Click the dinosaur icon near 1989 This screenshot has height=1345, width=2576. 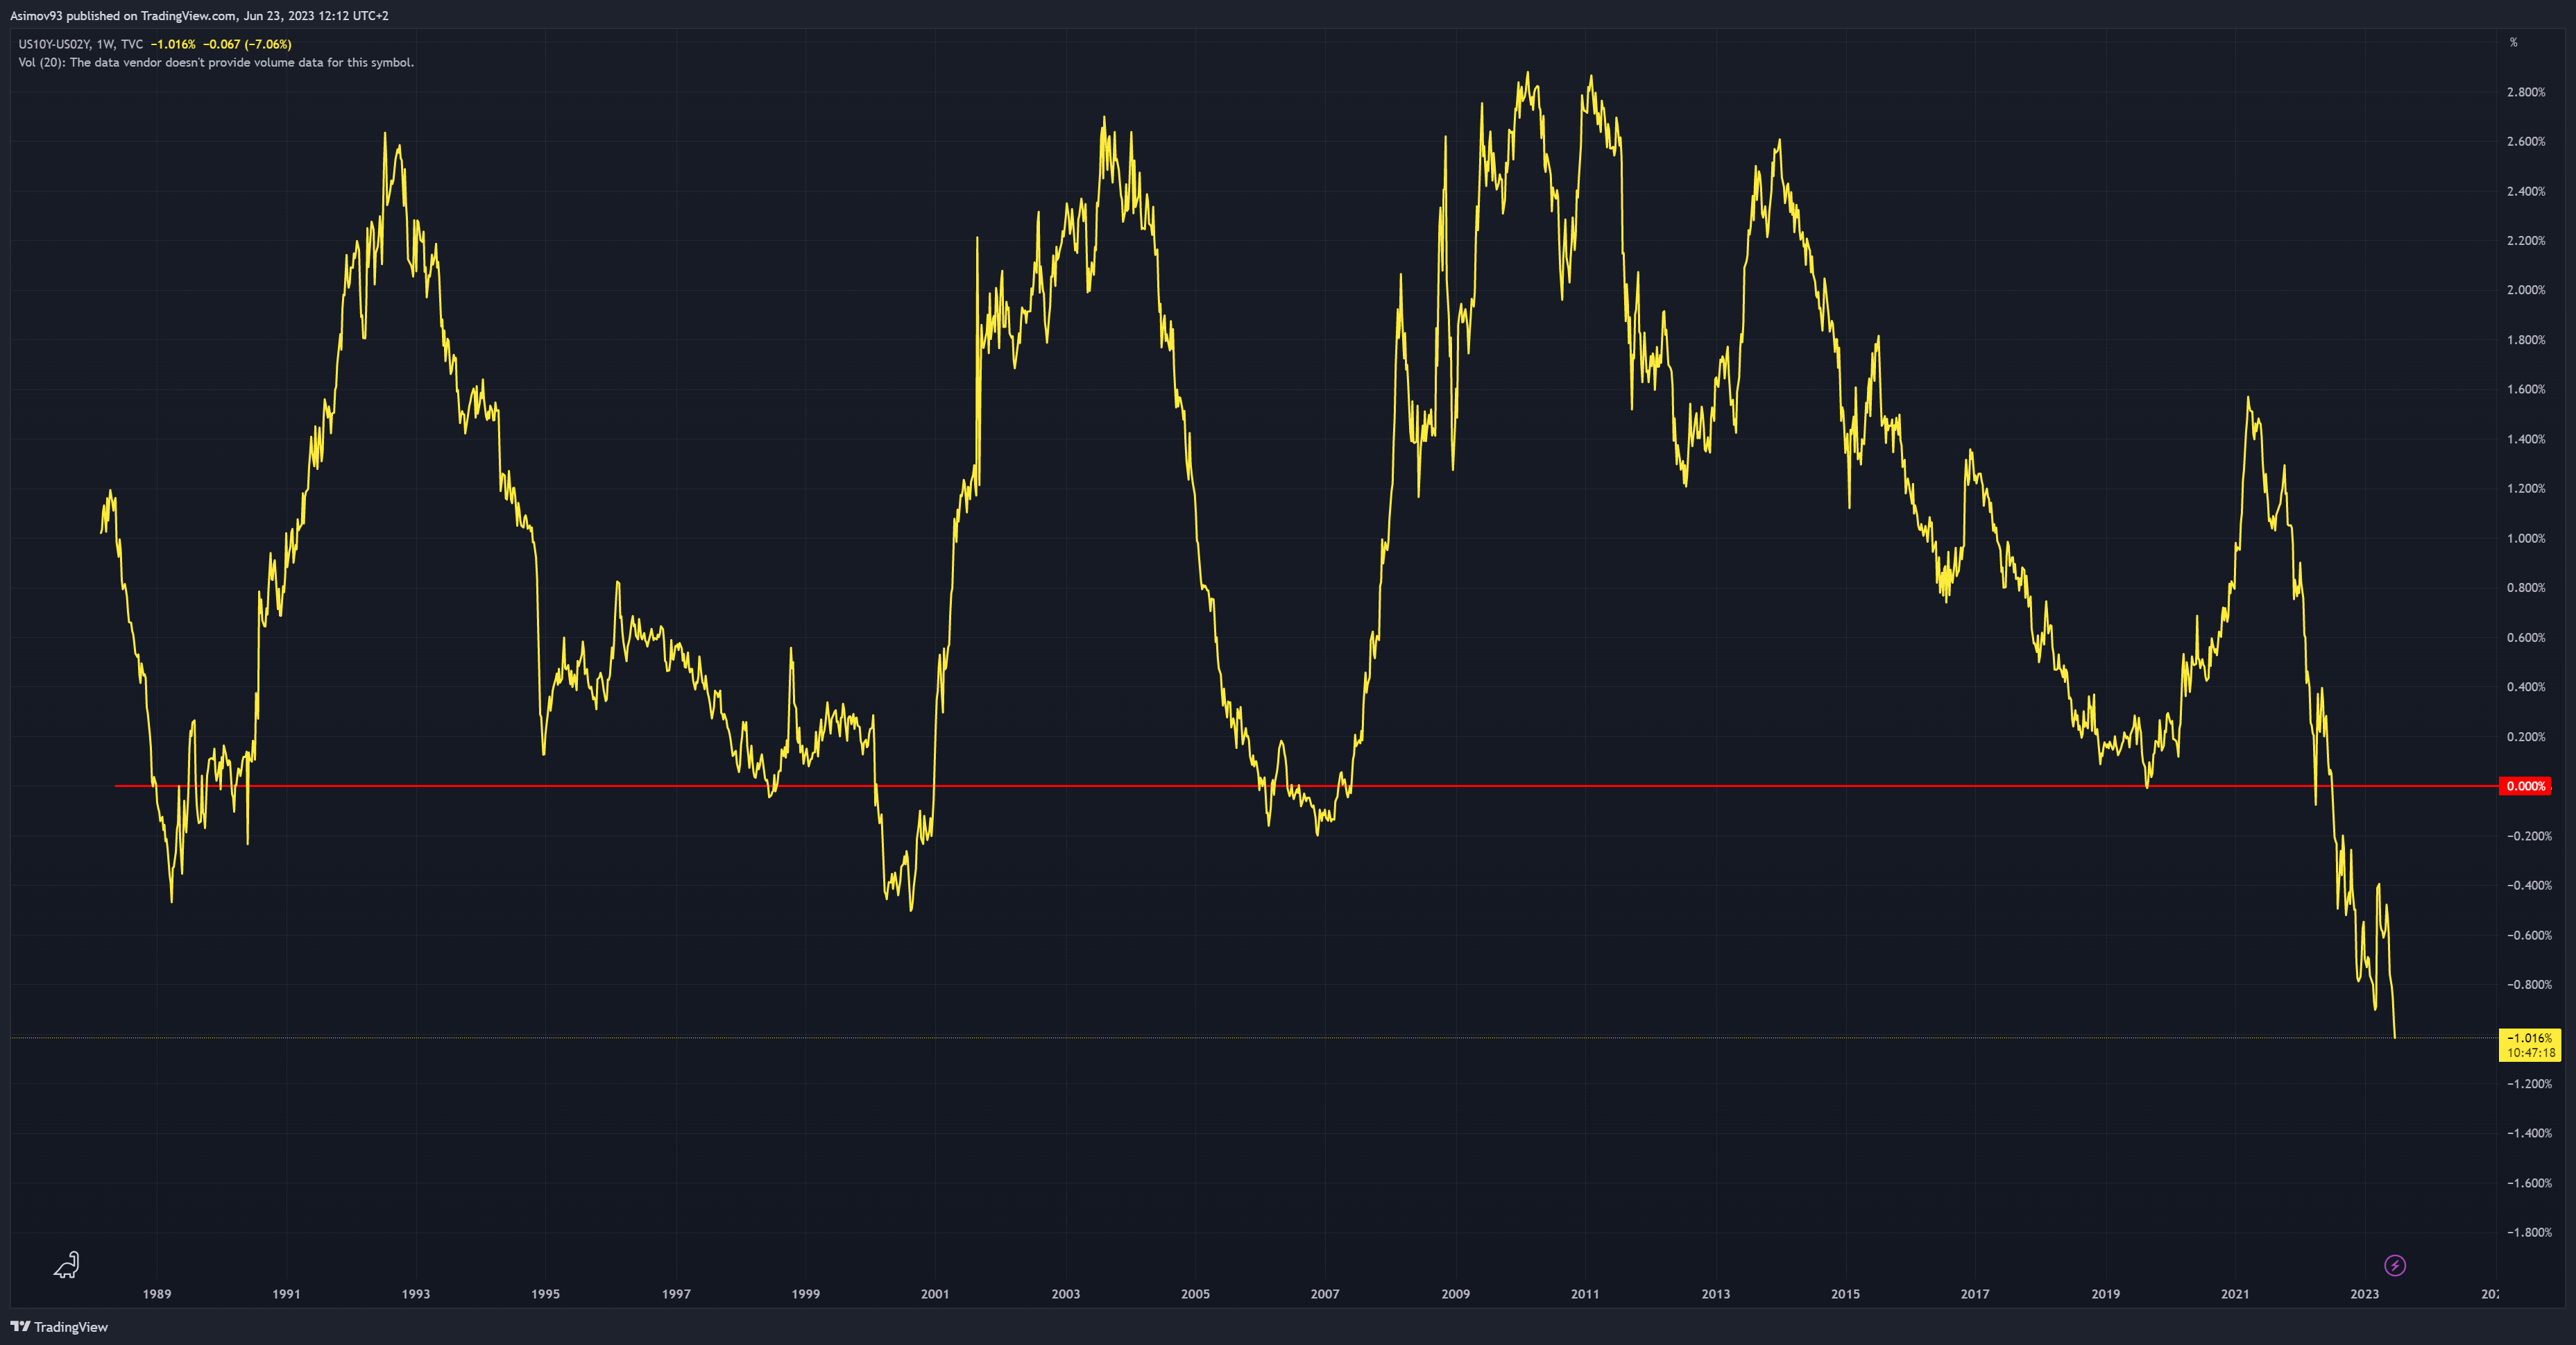pos(66,1265)
